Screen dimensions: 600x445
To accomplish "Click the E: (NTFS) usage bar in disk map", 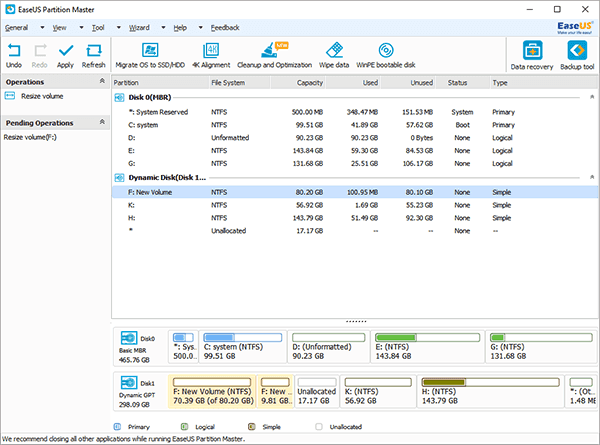I will pyautogui.click(x=427, y=337).
